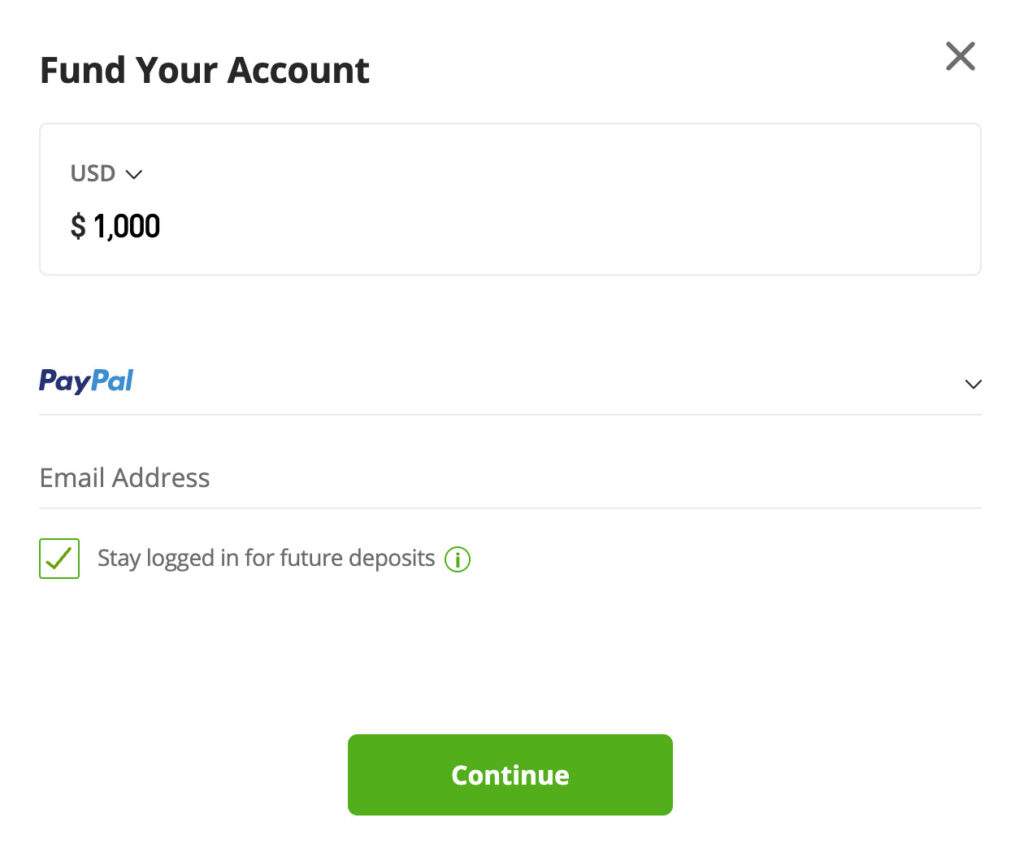Click the 'Stay logged in for future deposits' label
1024x857 pixels.
(265, 558)
